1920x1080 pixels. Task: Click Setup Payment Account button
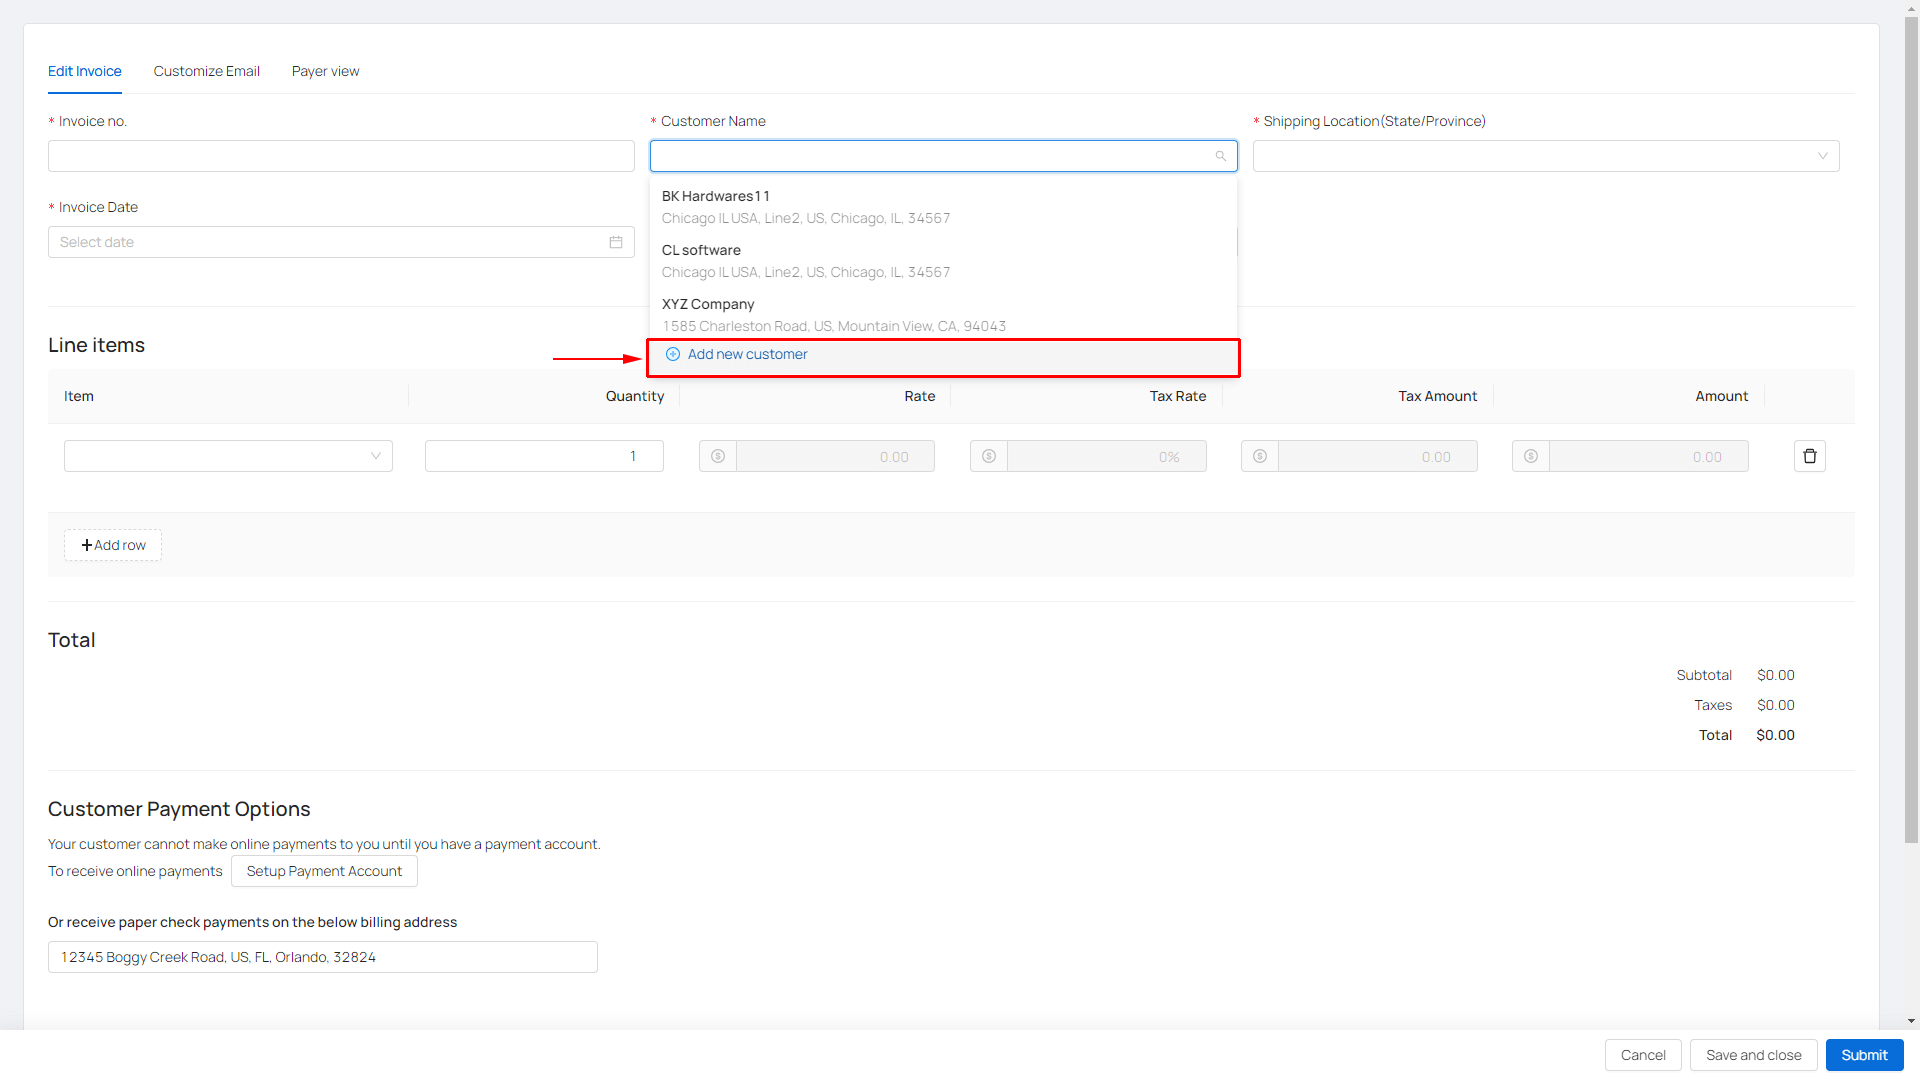pos(324,871)
